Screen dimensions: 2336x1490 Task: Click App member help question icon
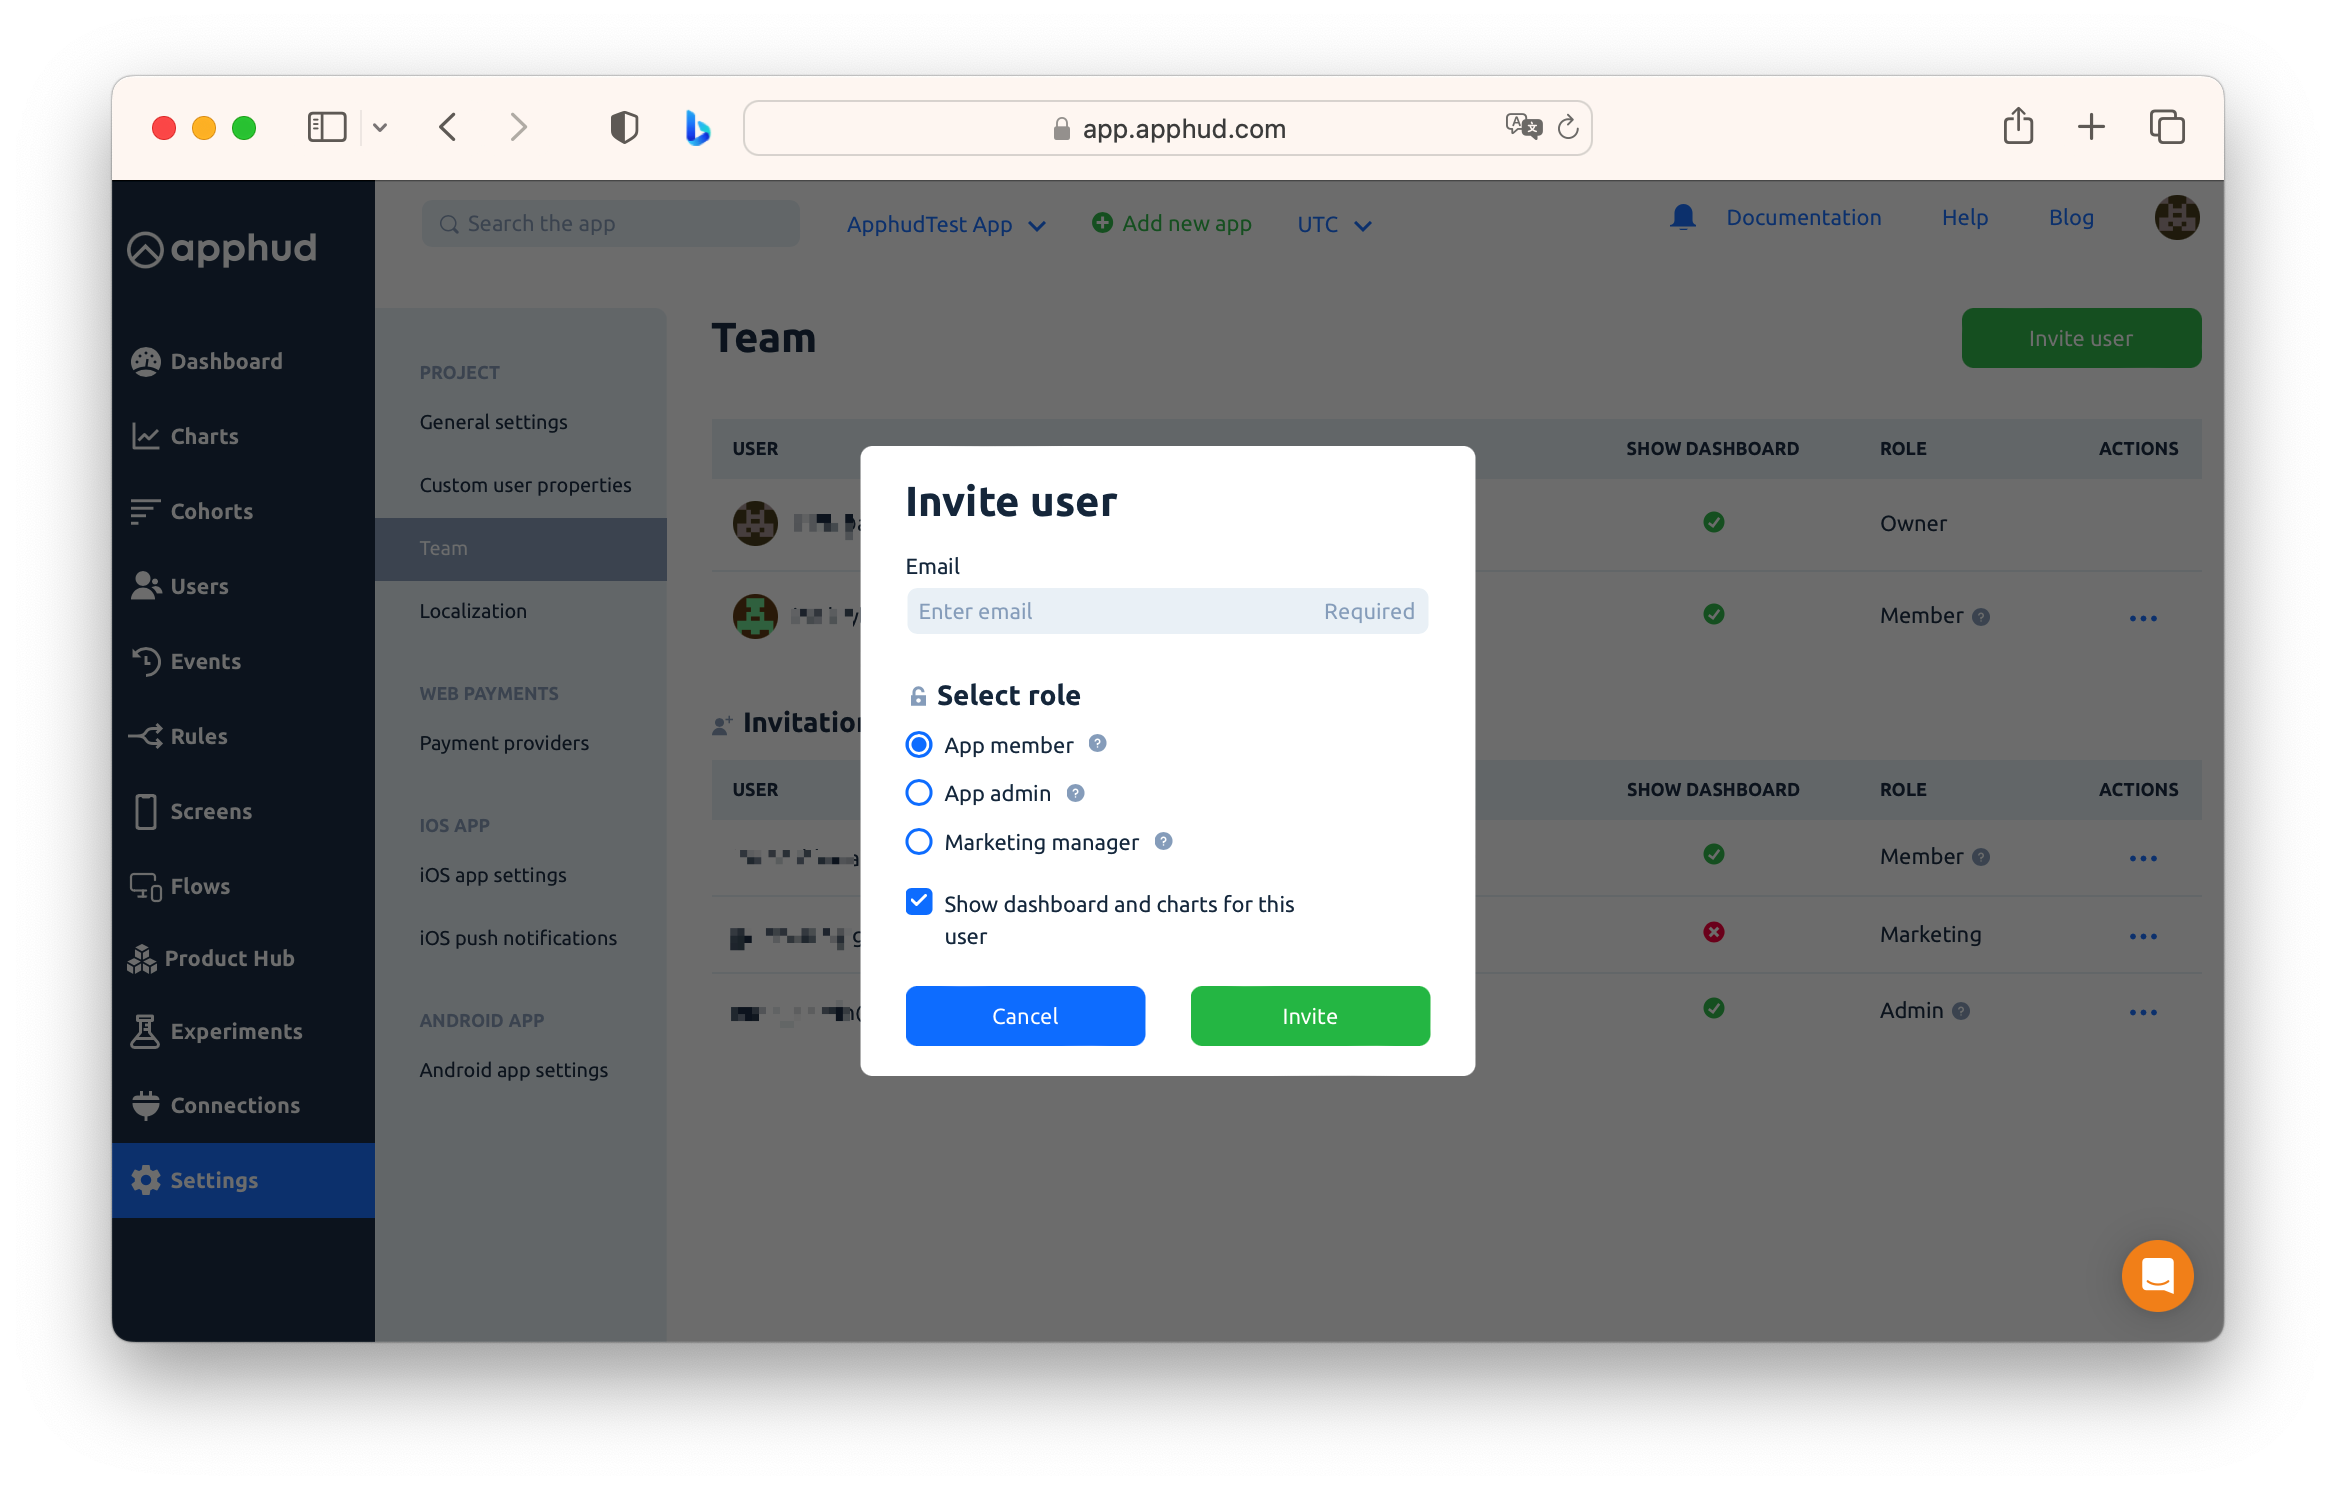[1097, 744]
